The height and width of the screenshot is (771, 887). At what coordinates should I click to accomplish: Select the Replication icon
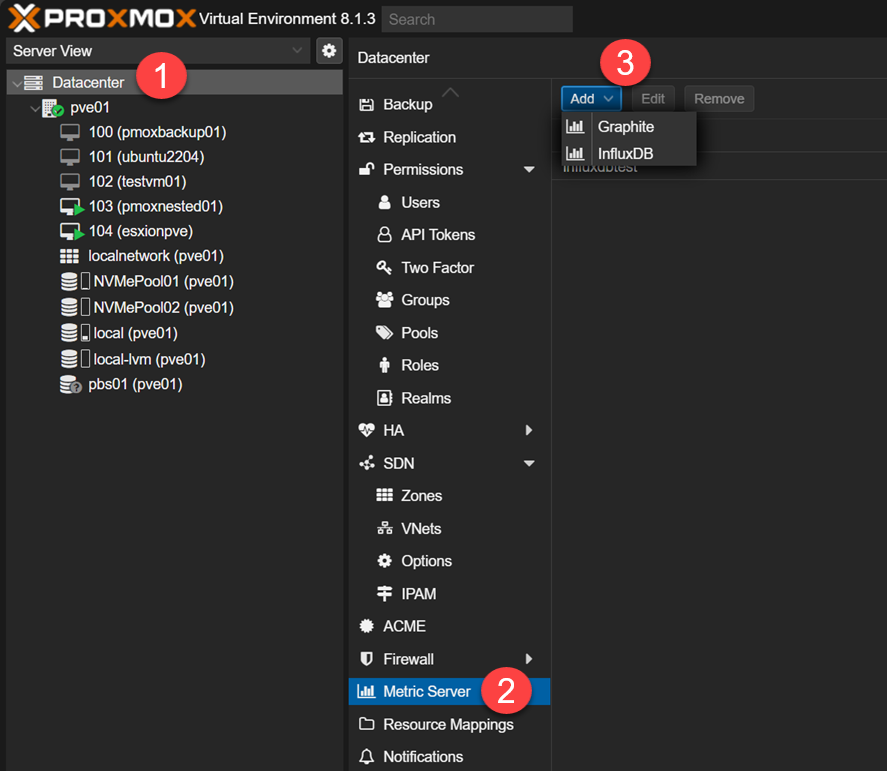click(368, 137)
